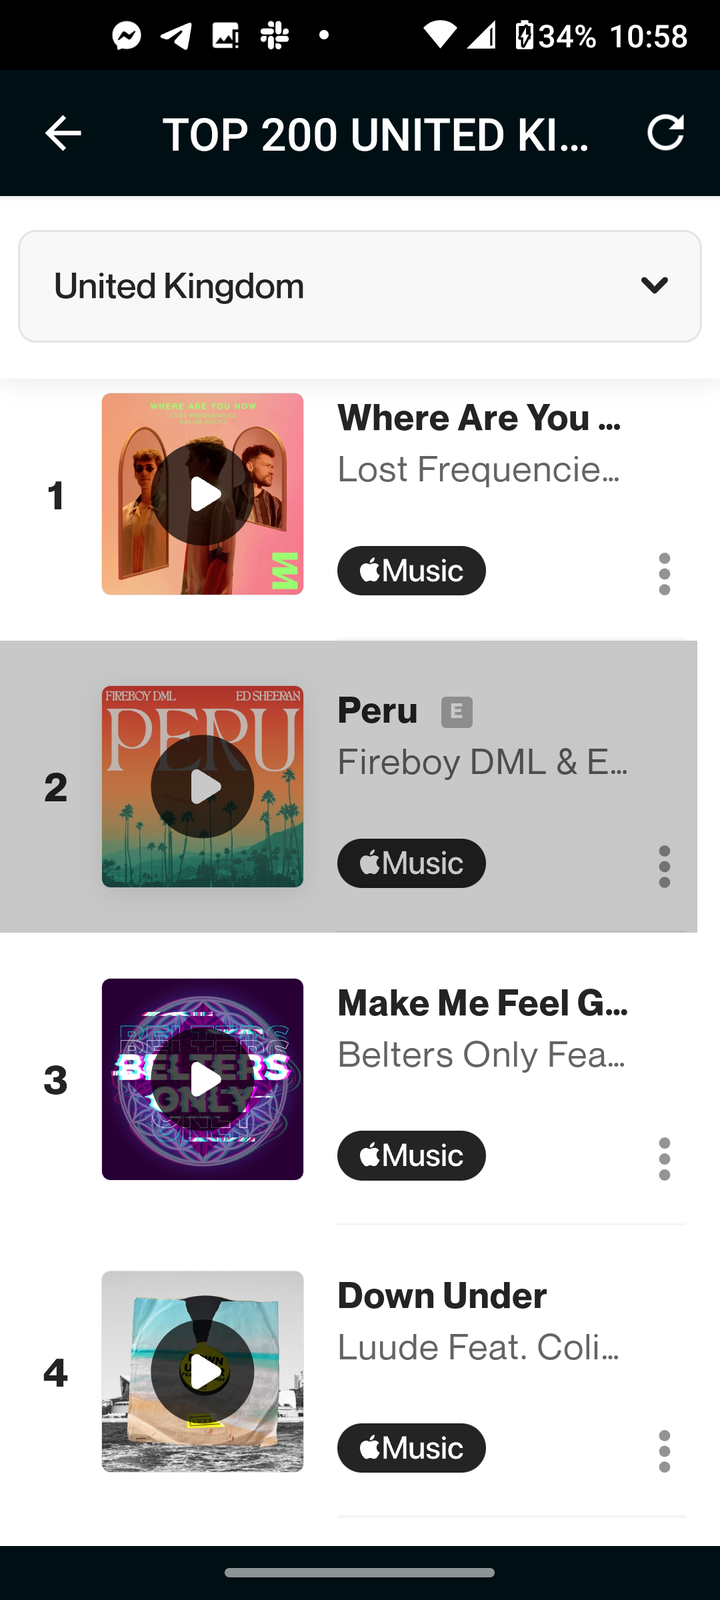Image resolution: width=720 pixels, height=1600 pixels.
Task: Play Make Me Feel Good preview
Action: point(203,1079)
